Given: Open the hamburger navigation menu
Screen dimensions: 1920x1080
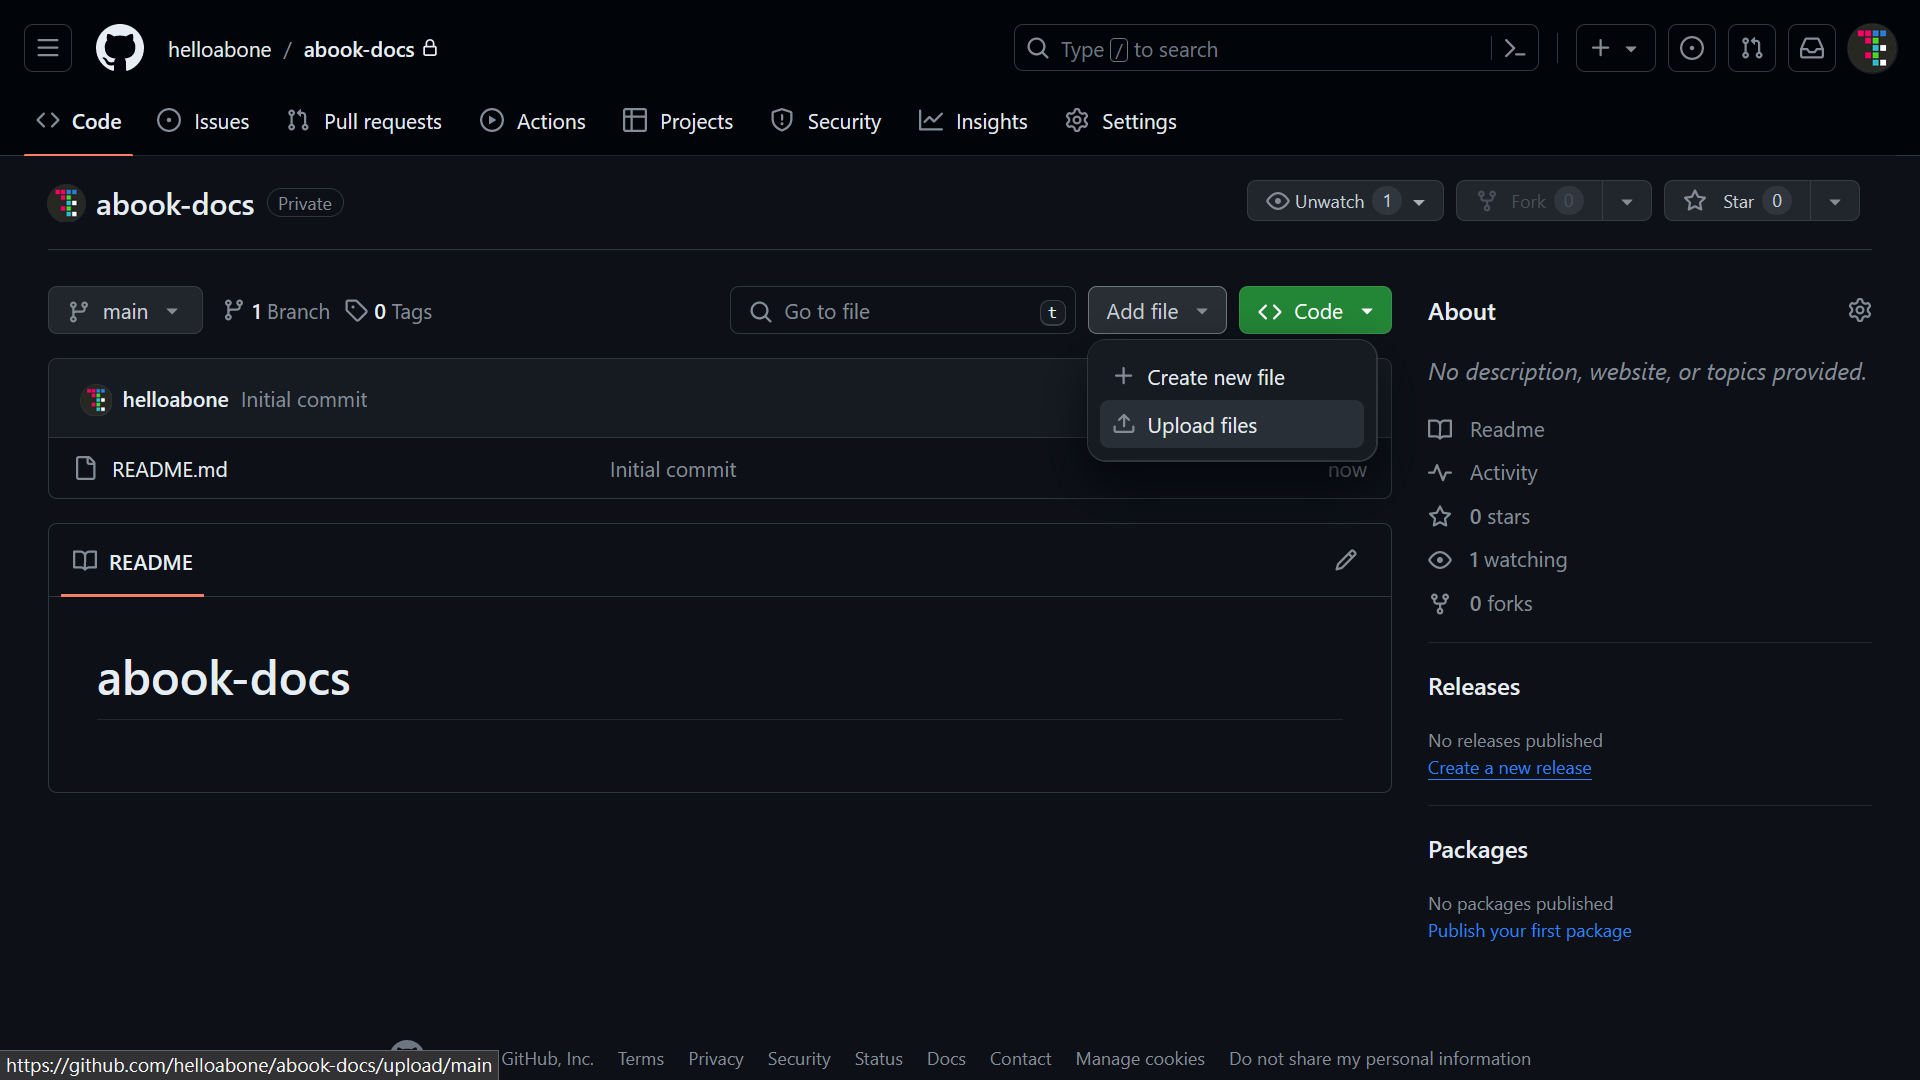Looking at the screenshot, I should [x=48, y=48].
